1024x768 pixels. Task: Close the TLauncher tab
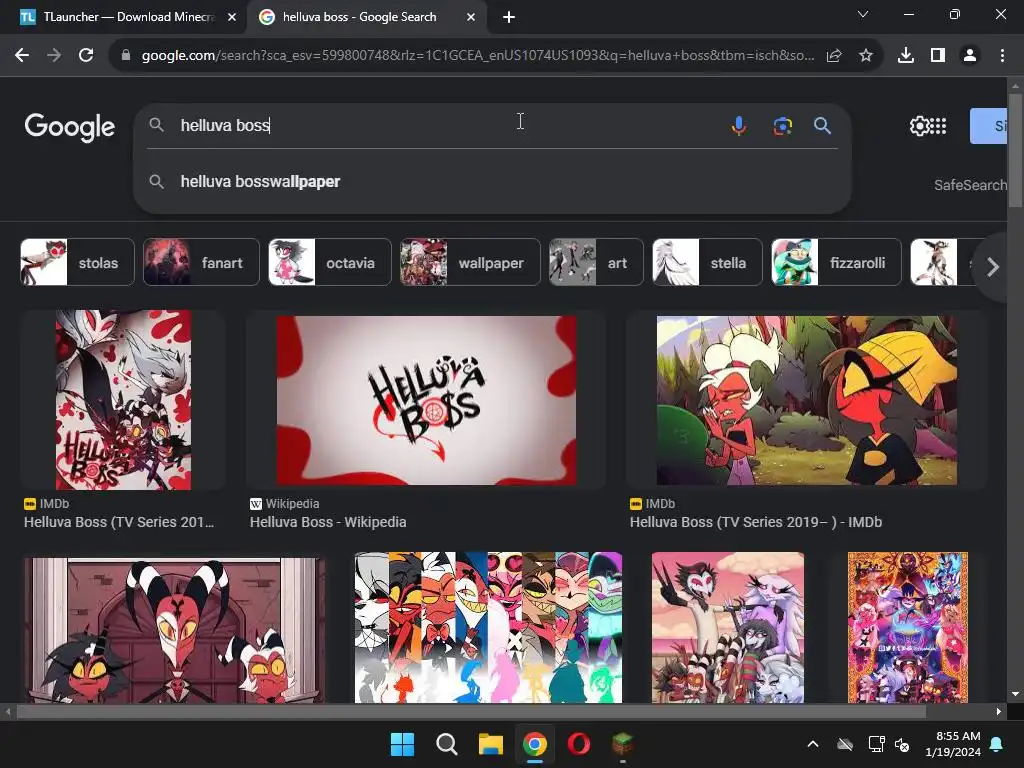[232, 17]
